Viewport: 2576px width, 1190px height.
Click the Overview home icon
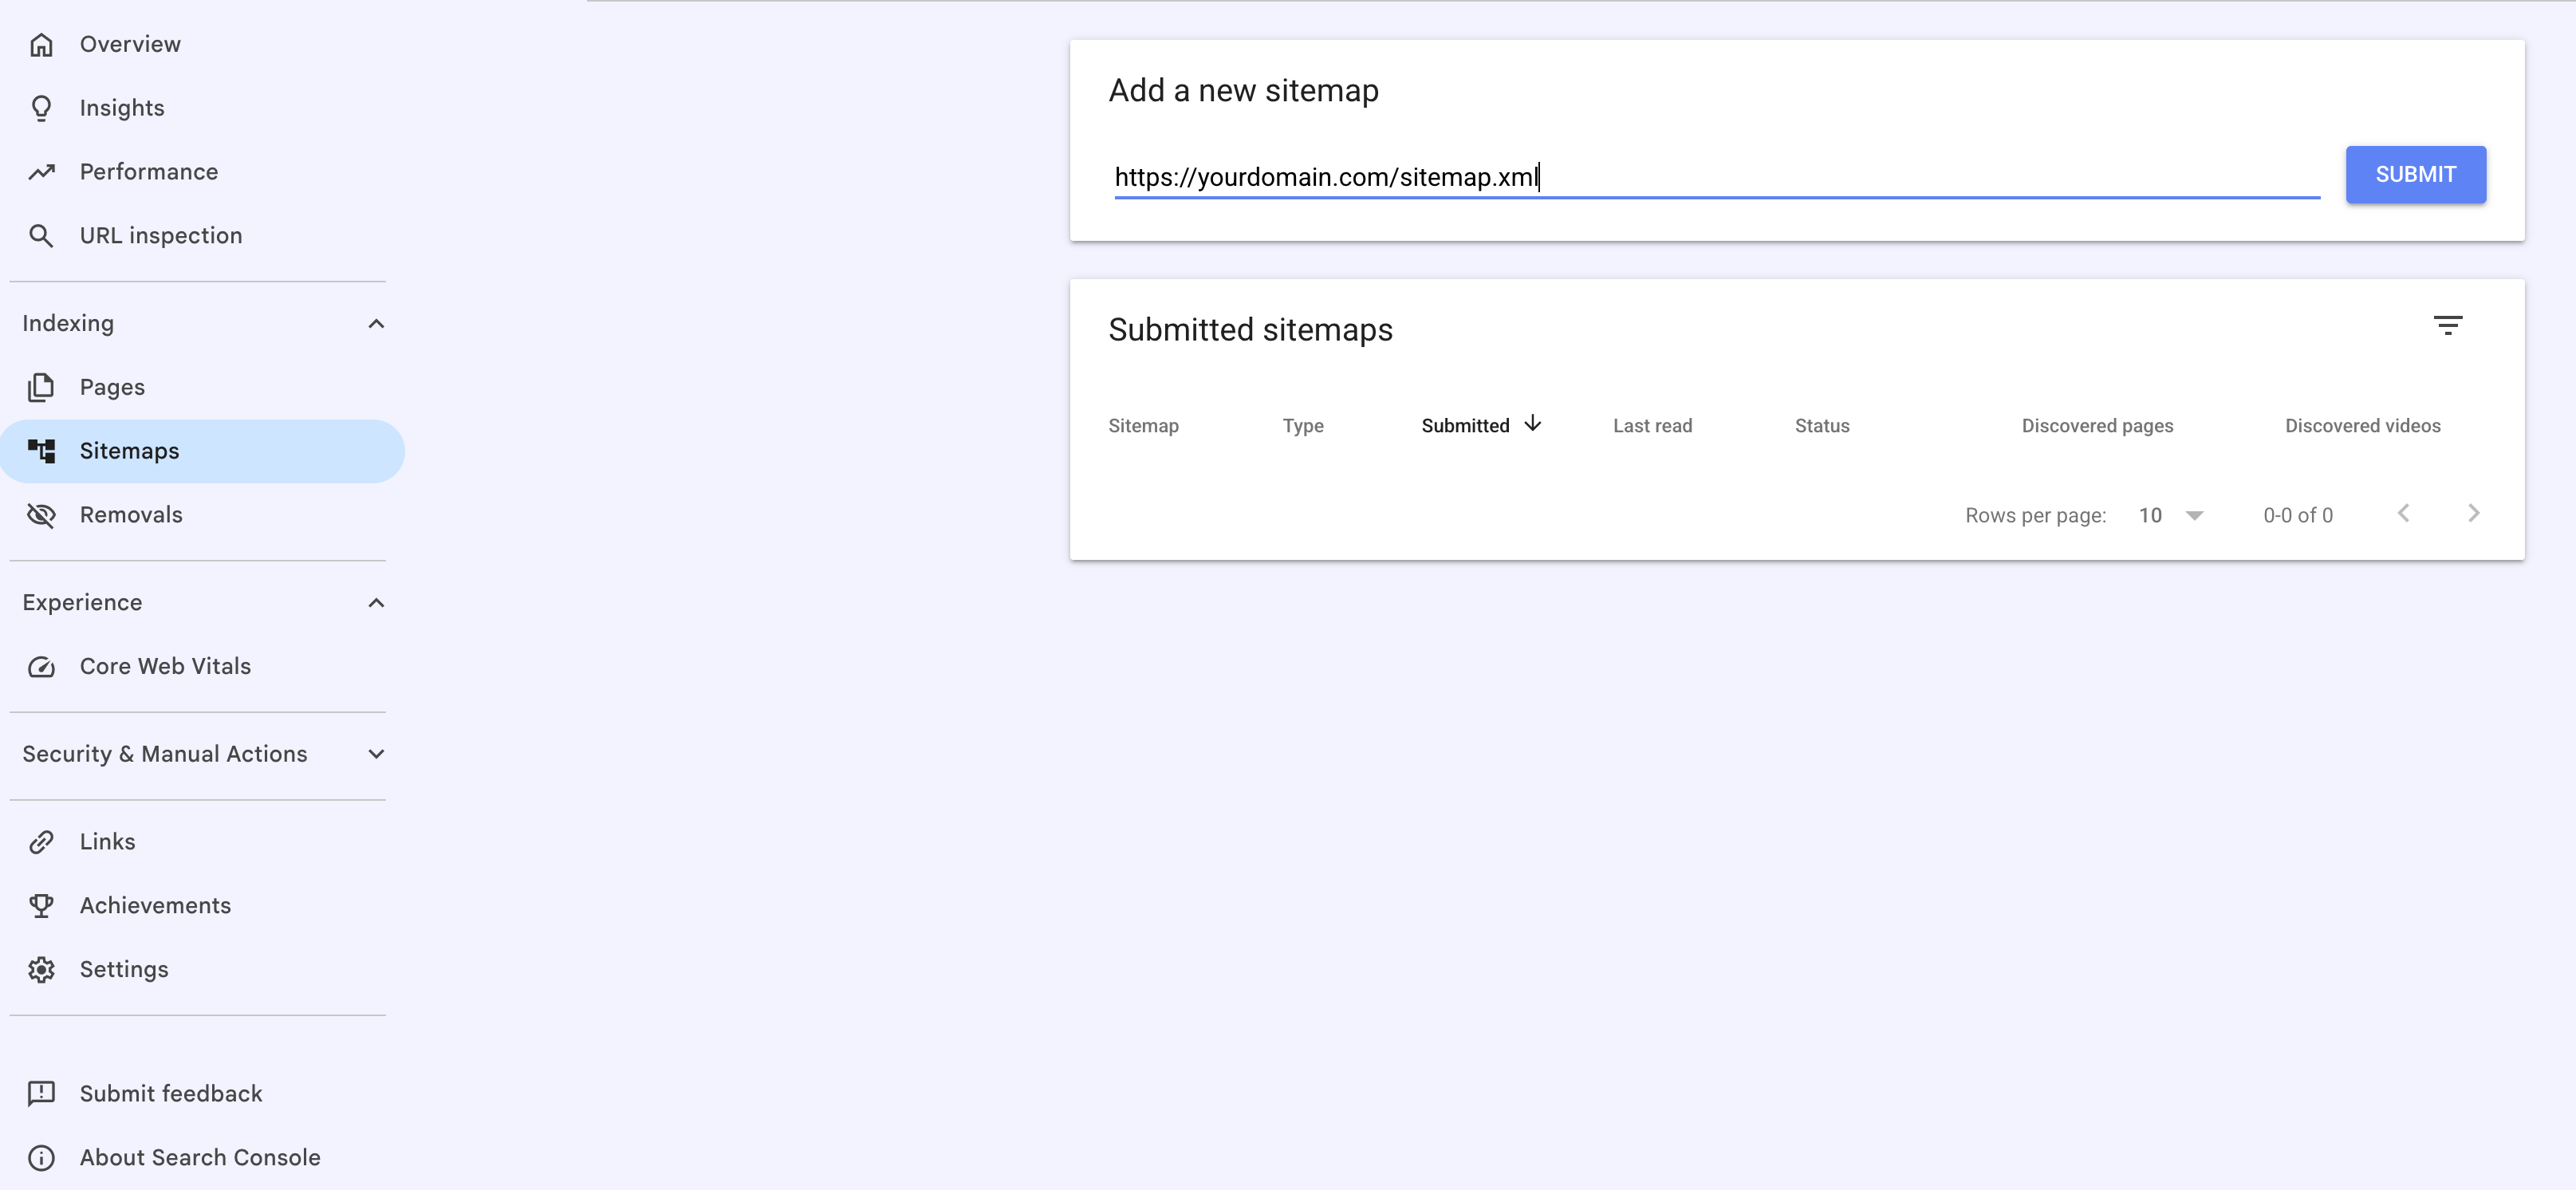[41, 45]
